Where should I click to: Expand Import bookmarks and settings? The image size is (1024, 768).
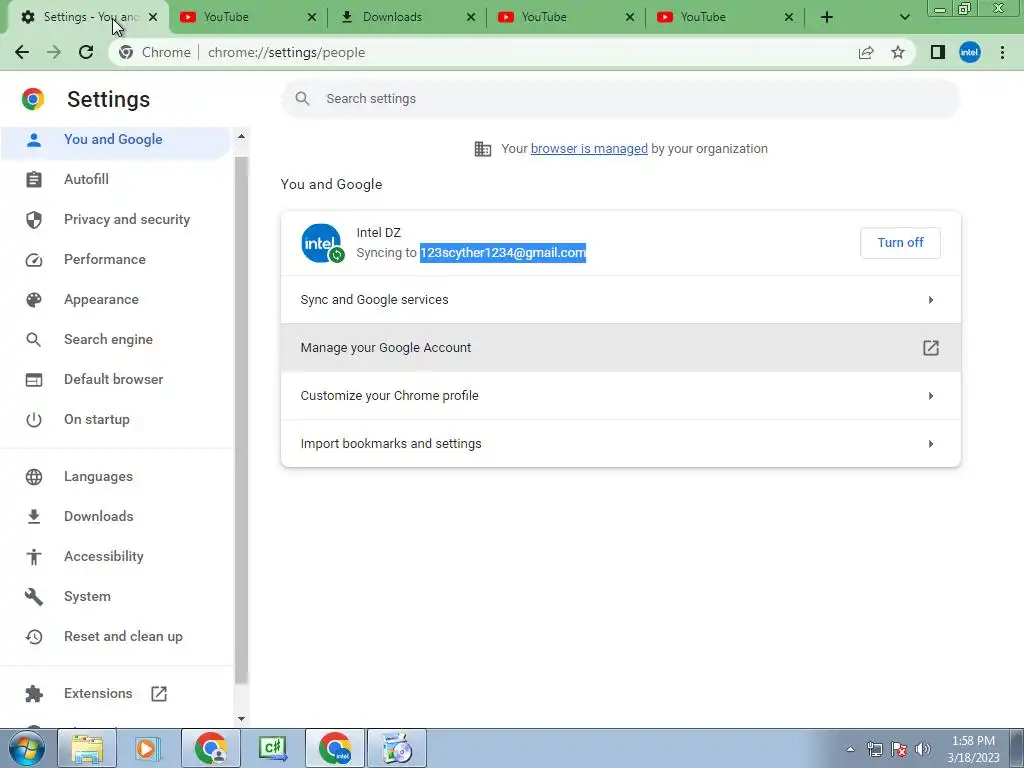point(620,443)
